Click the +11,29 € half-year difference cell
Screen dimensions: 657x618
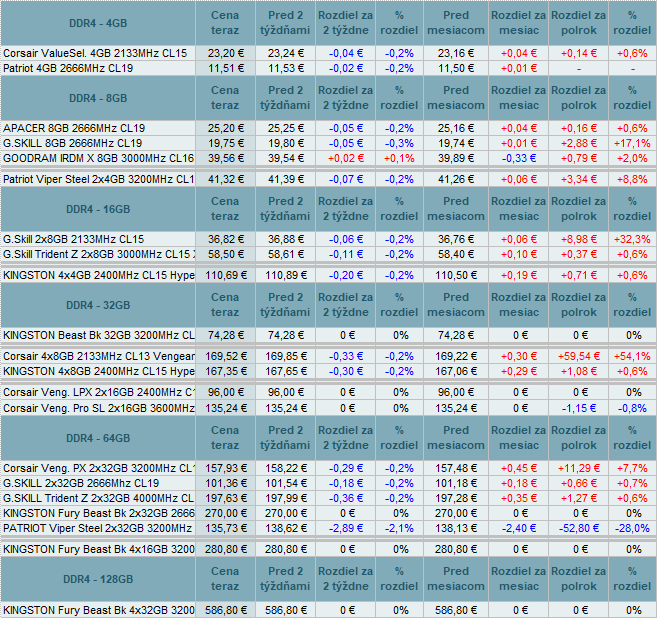(x=579, y=468)
